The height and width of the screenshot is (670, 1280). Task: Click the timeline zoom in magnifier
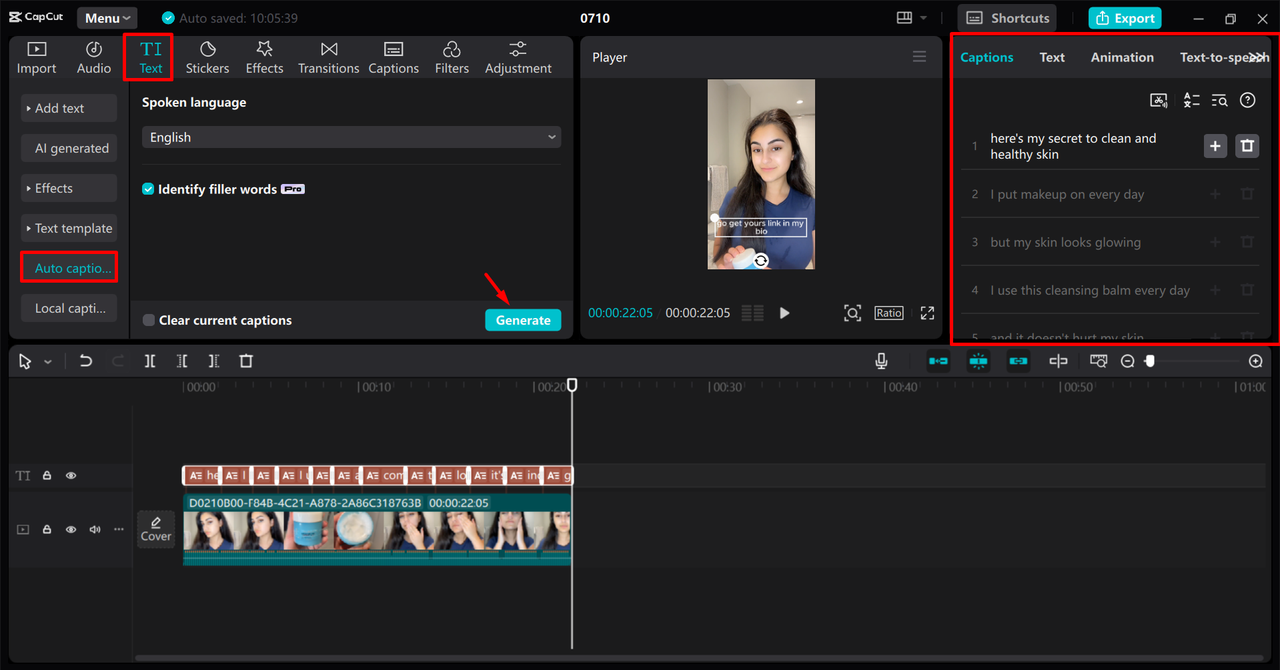(1256, 361)
